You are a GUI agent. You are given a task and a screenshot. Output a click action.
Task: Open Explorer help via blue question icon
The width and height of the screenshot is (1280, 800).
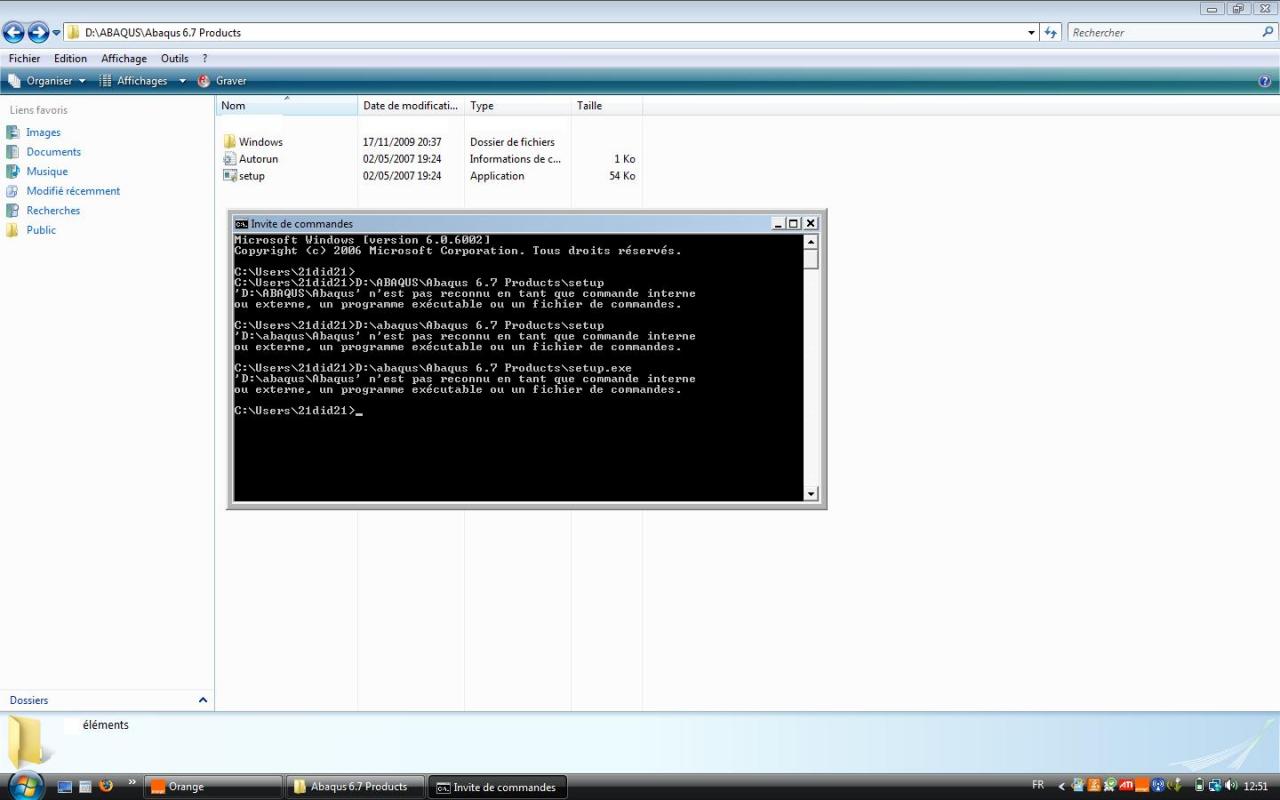tap(1265, 81)
